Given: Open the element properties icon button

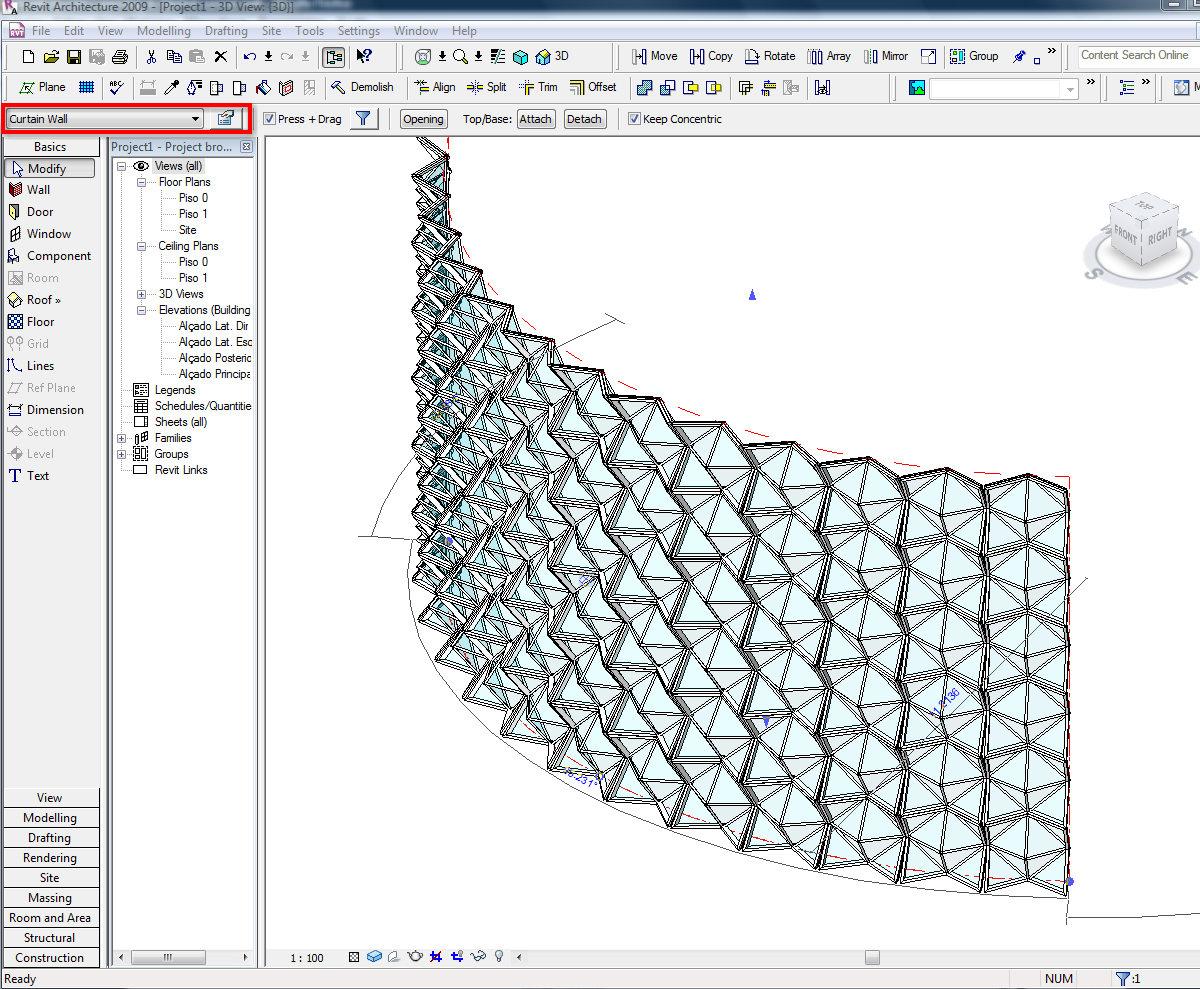Looking at the screenshot, I should [x=226, y=119].
